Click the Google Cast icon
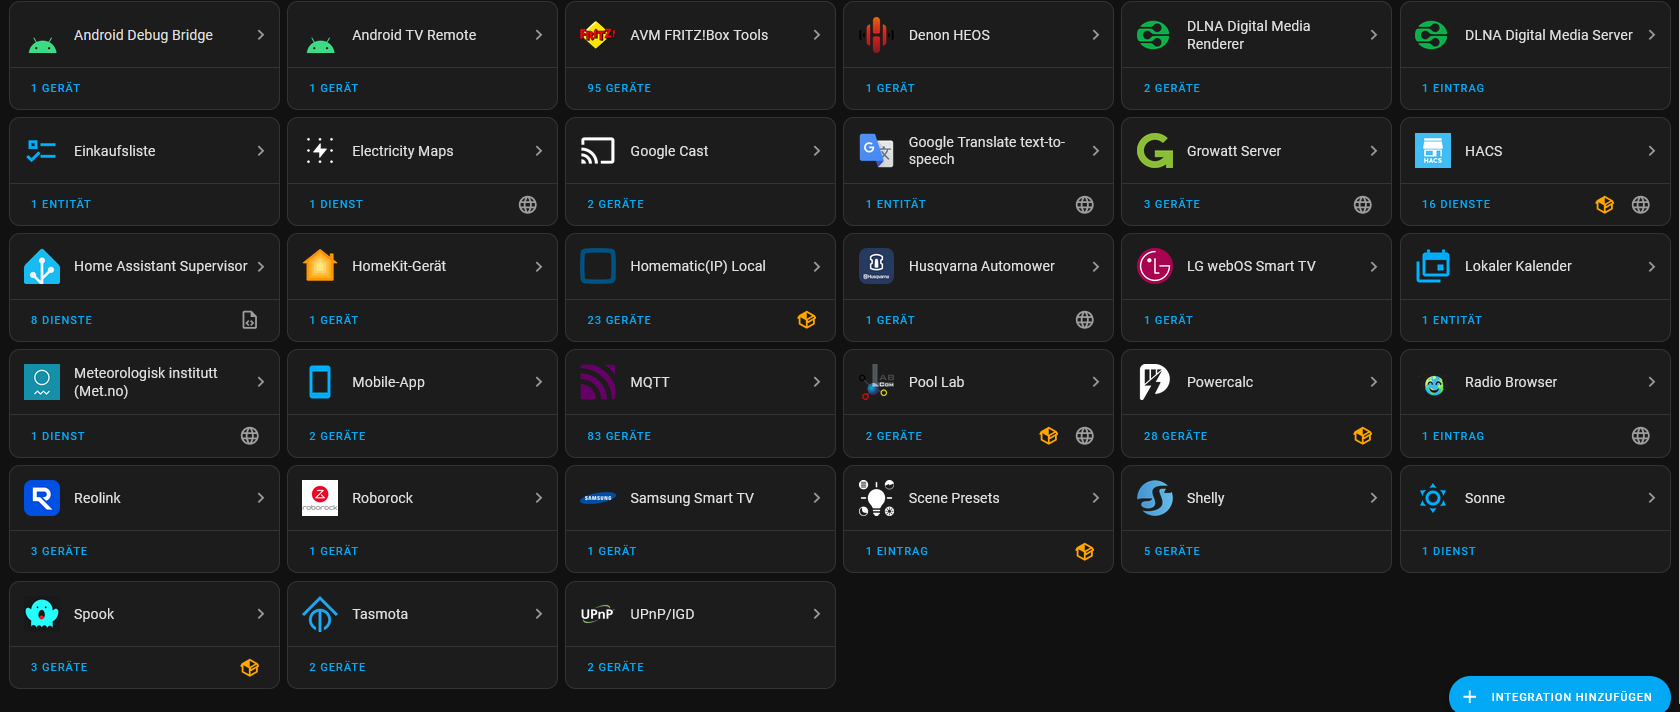1680x712 pixels. 598,151
